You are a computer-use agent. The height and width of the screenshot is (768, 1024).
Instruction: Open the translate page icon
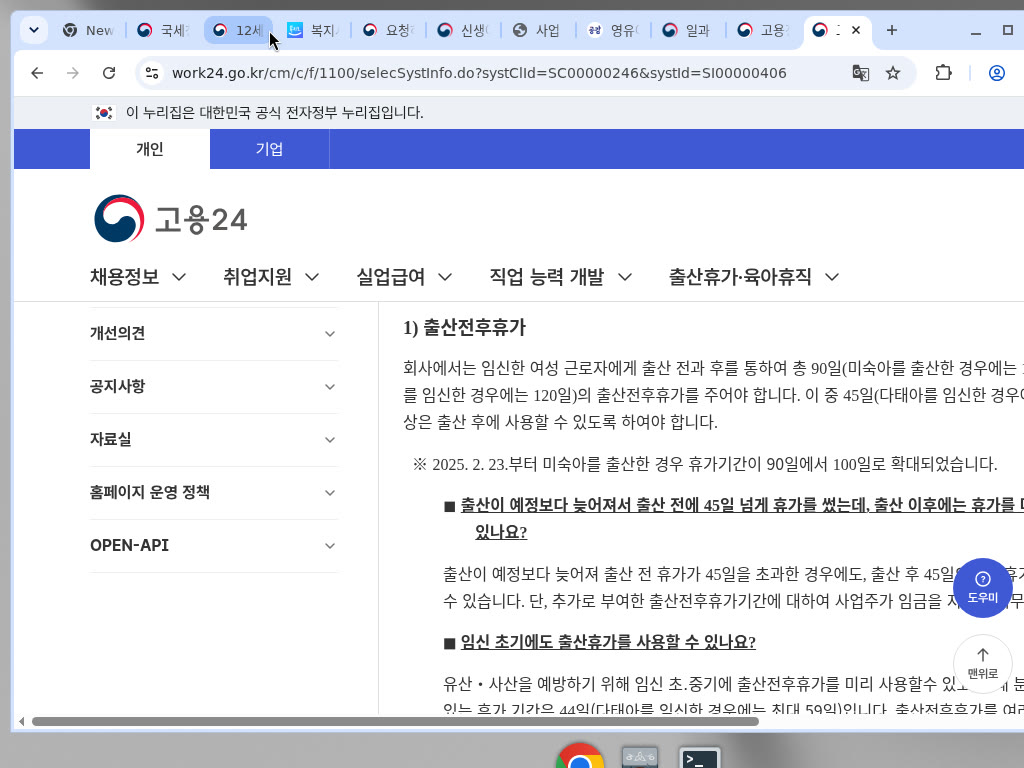click(x=861, y=73)
